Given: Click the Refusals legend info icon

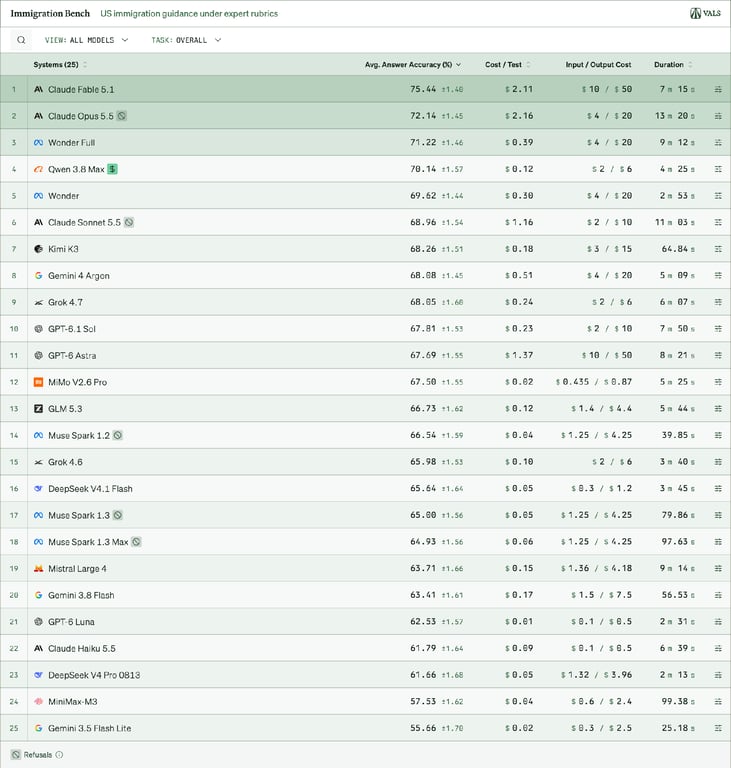Looking at the screenshot, I should (59, 755).
